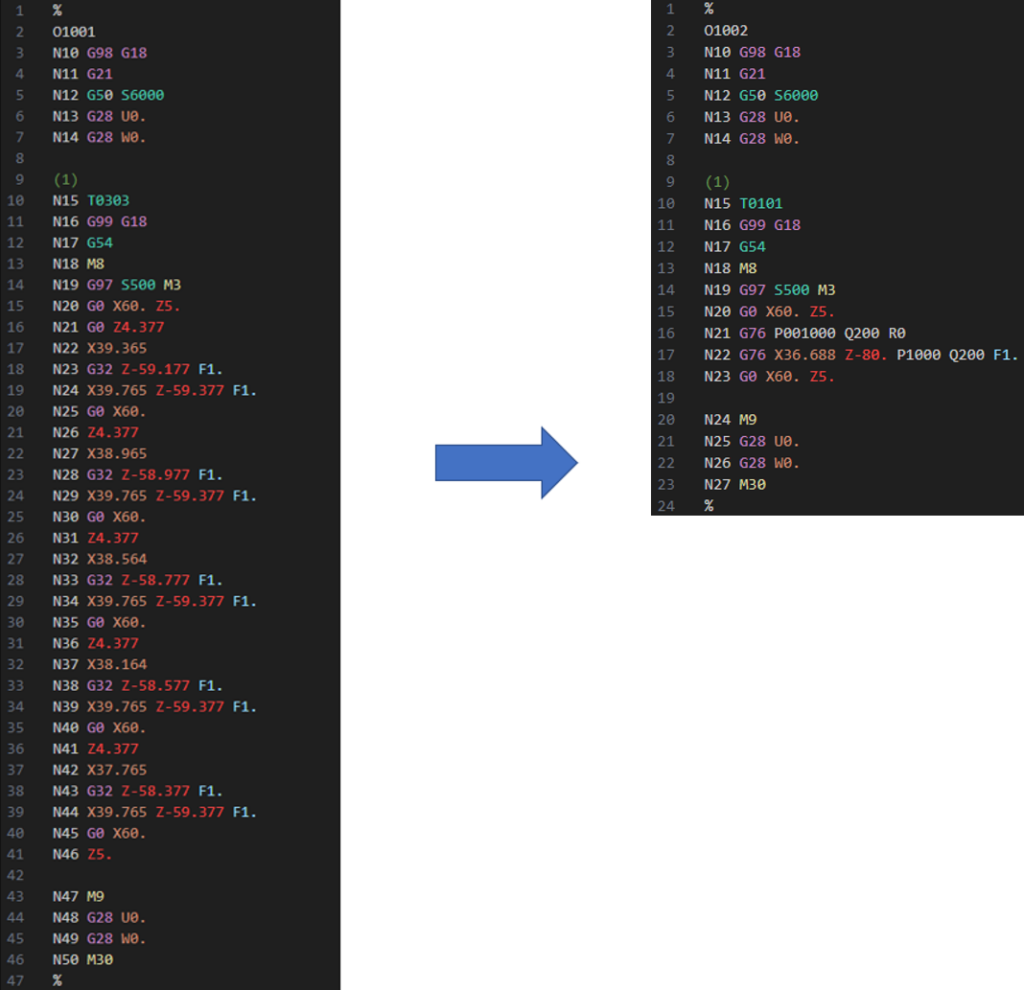This screenshot has height=990, width=1024.
Task: Click the N46 Z5. line
Action: click(x=82, y=854)
